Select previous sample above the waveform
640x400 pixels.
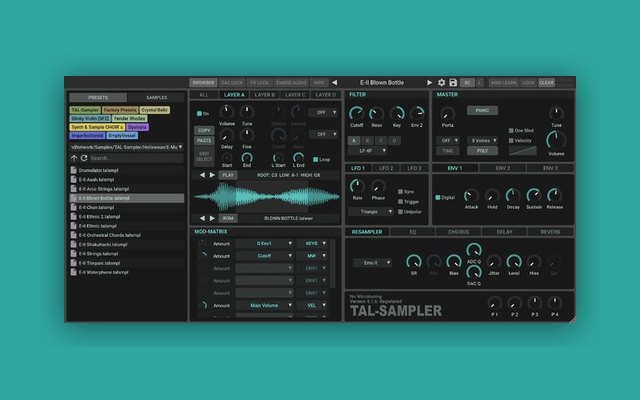point(202,175)
